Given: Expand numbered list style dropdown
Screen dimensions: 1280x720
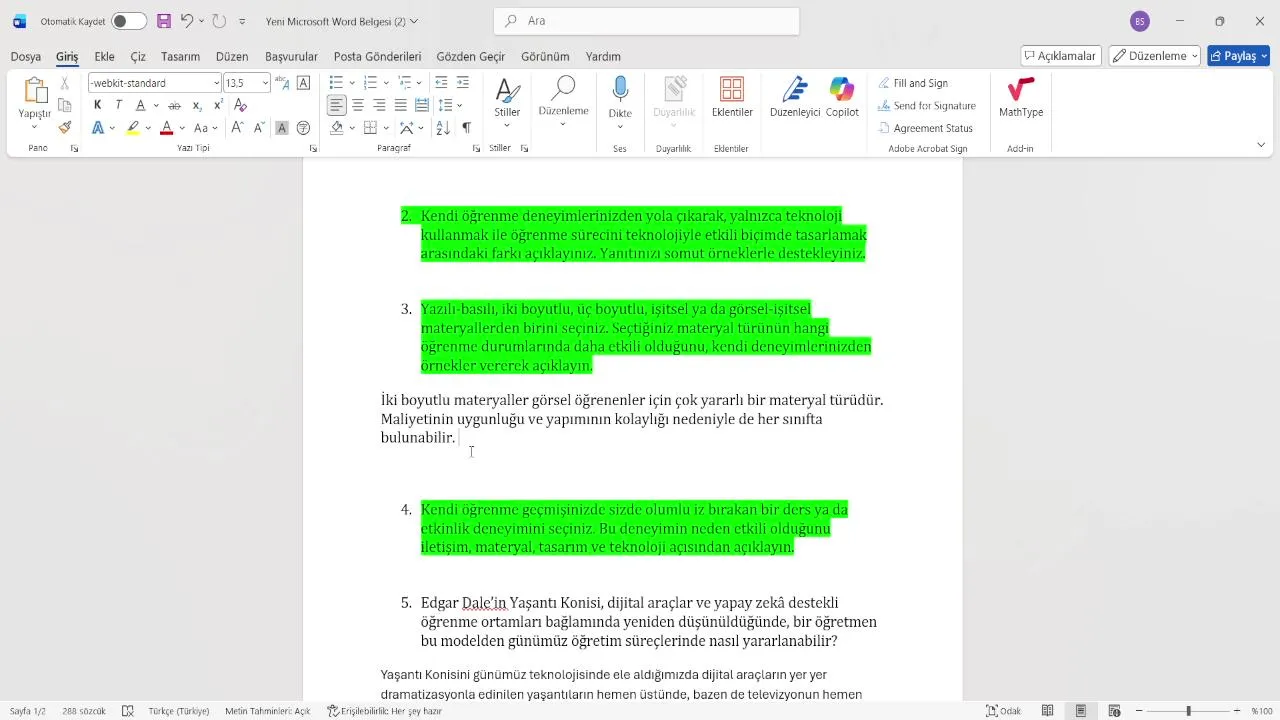Looking at the screenshot, I should click(x=385, y=82).
